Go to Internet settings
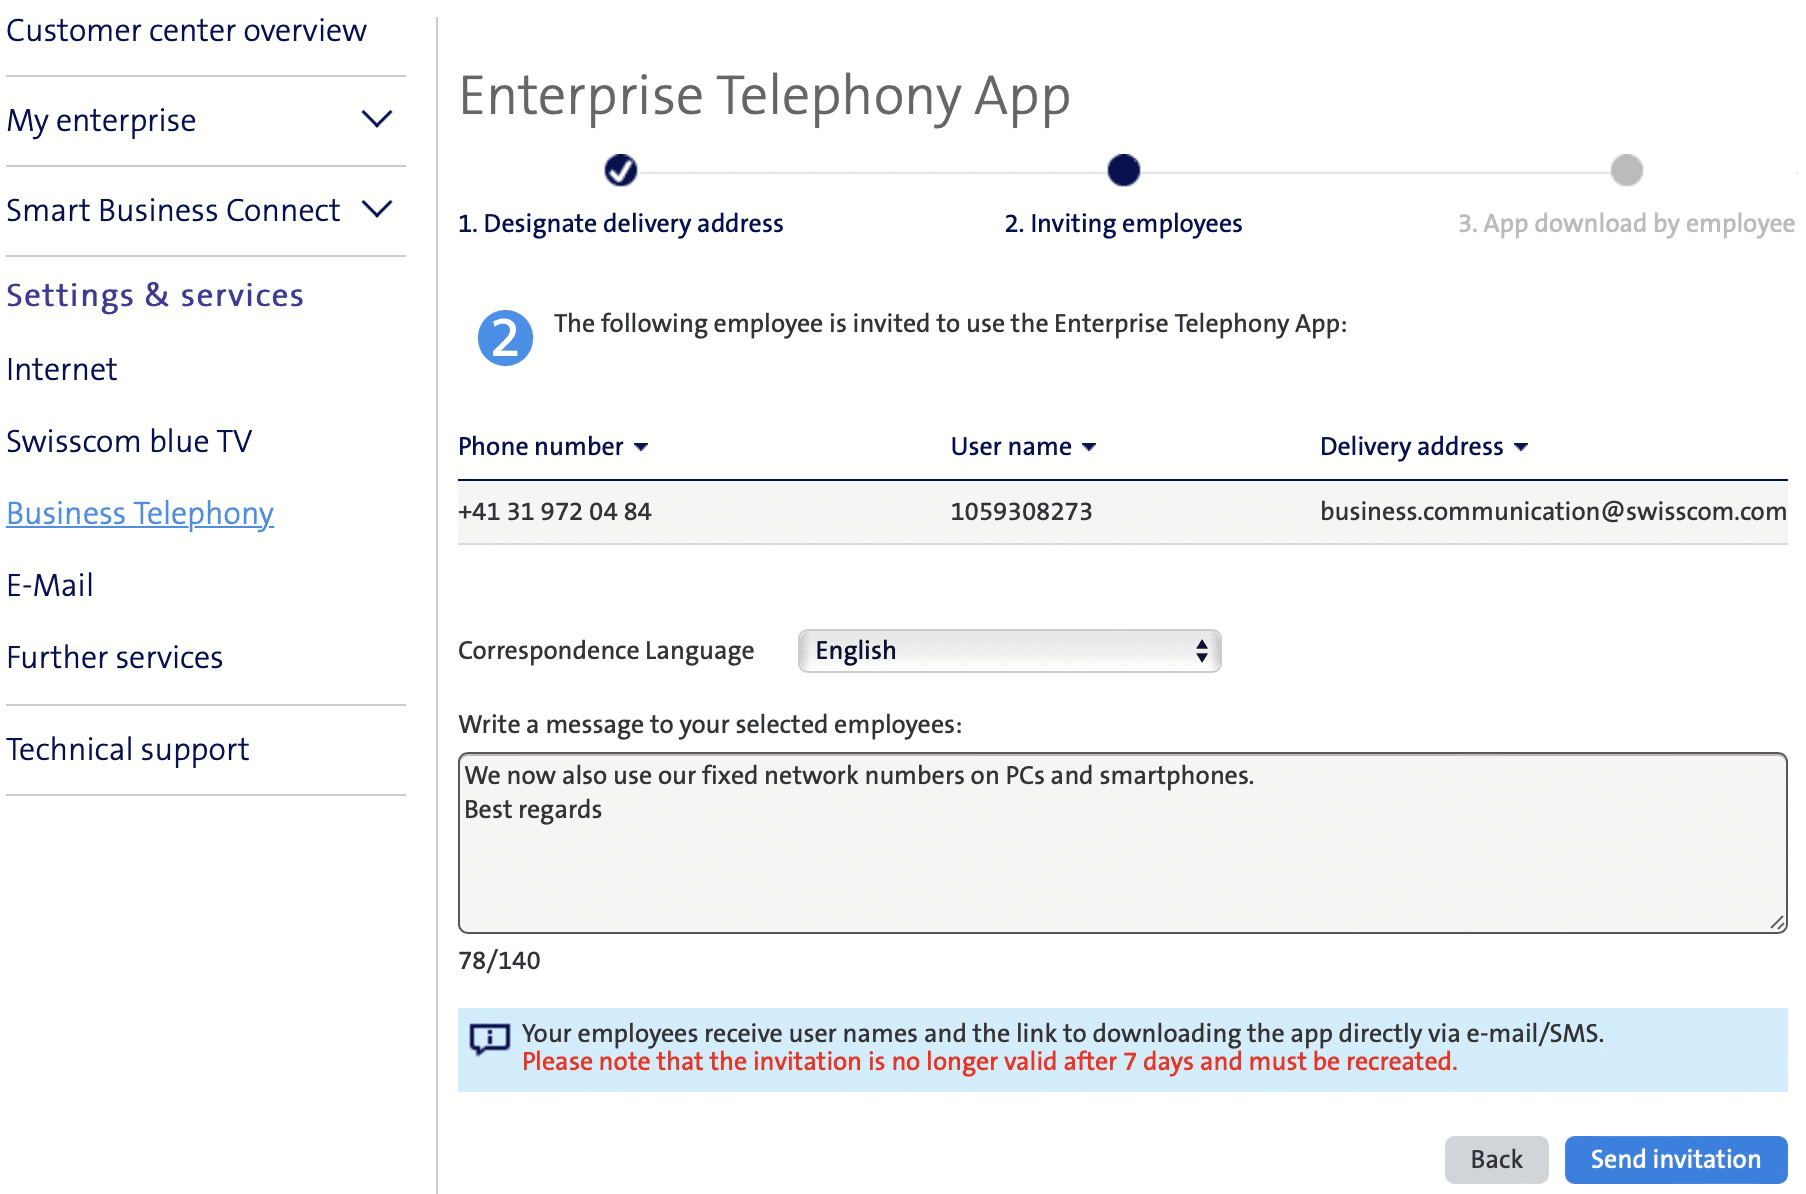This screenshot has height=1194, width=1806. click(62, 369)
